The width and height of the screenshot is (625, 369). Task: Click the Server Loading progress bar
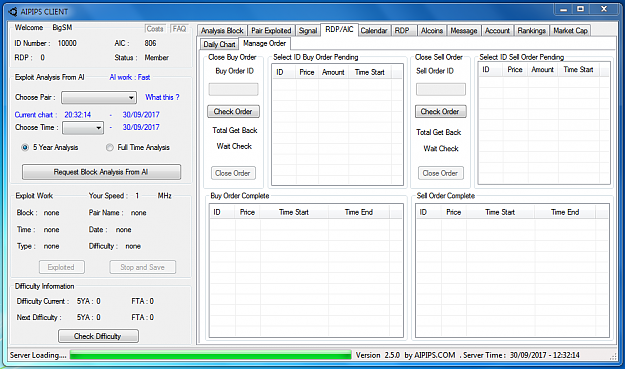(210, 355)
